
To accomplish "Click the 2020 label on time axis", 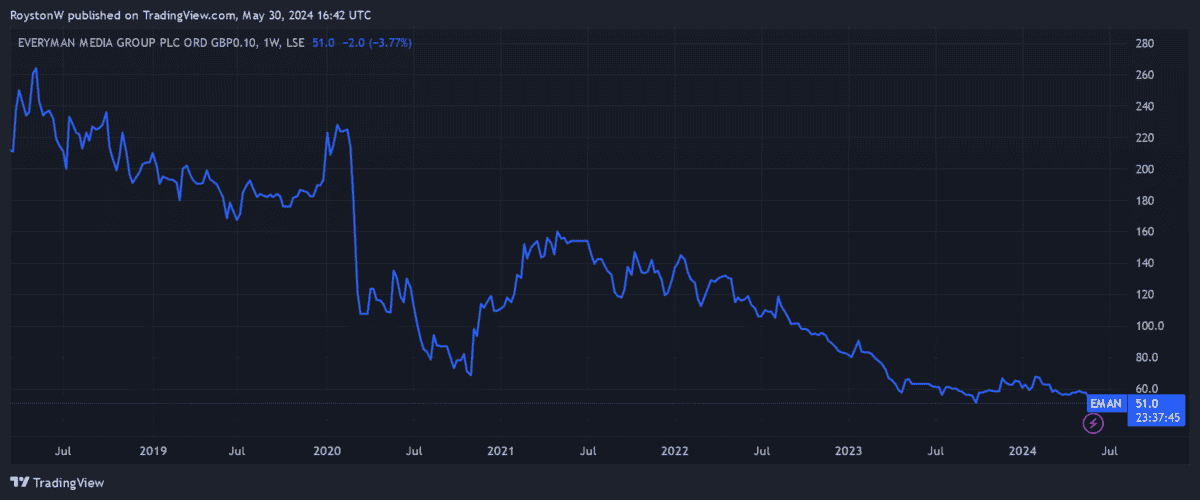I will [327, 451].
